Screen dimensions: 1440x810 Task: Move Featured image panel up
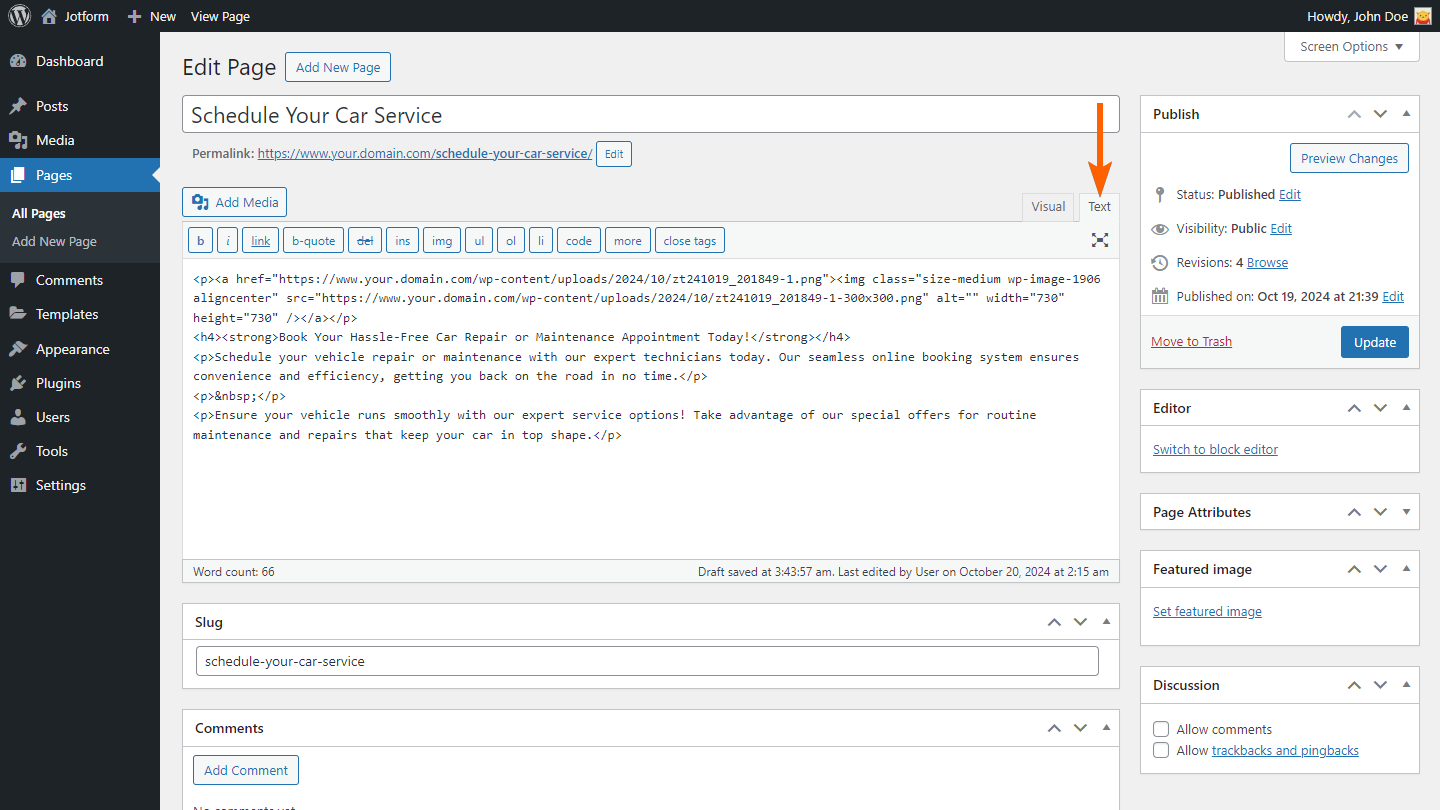1354,569
